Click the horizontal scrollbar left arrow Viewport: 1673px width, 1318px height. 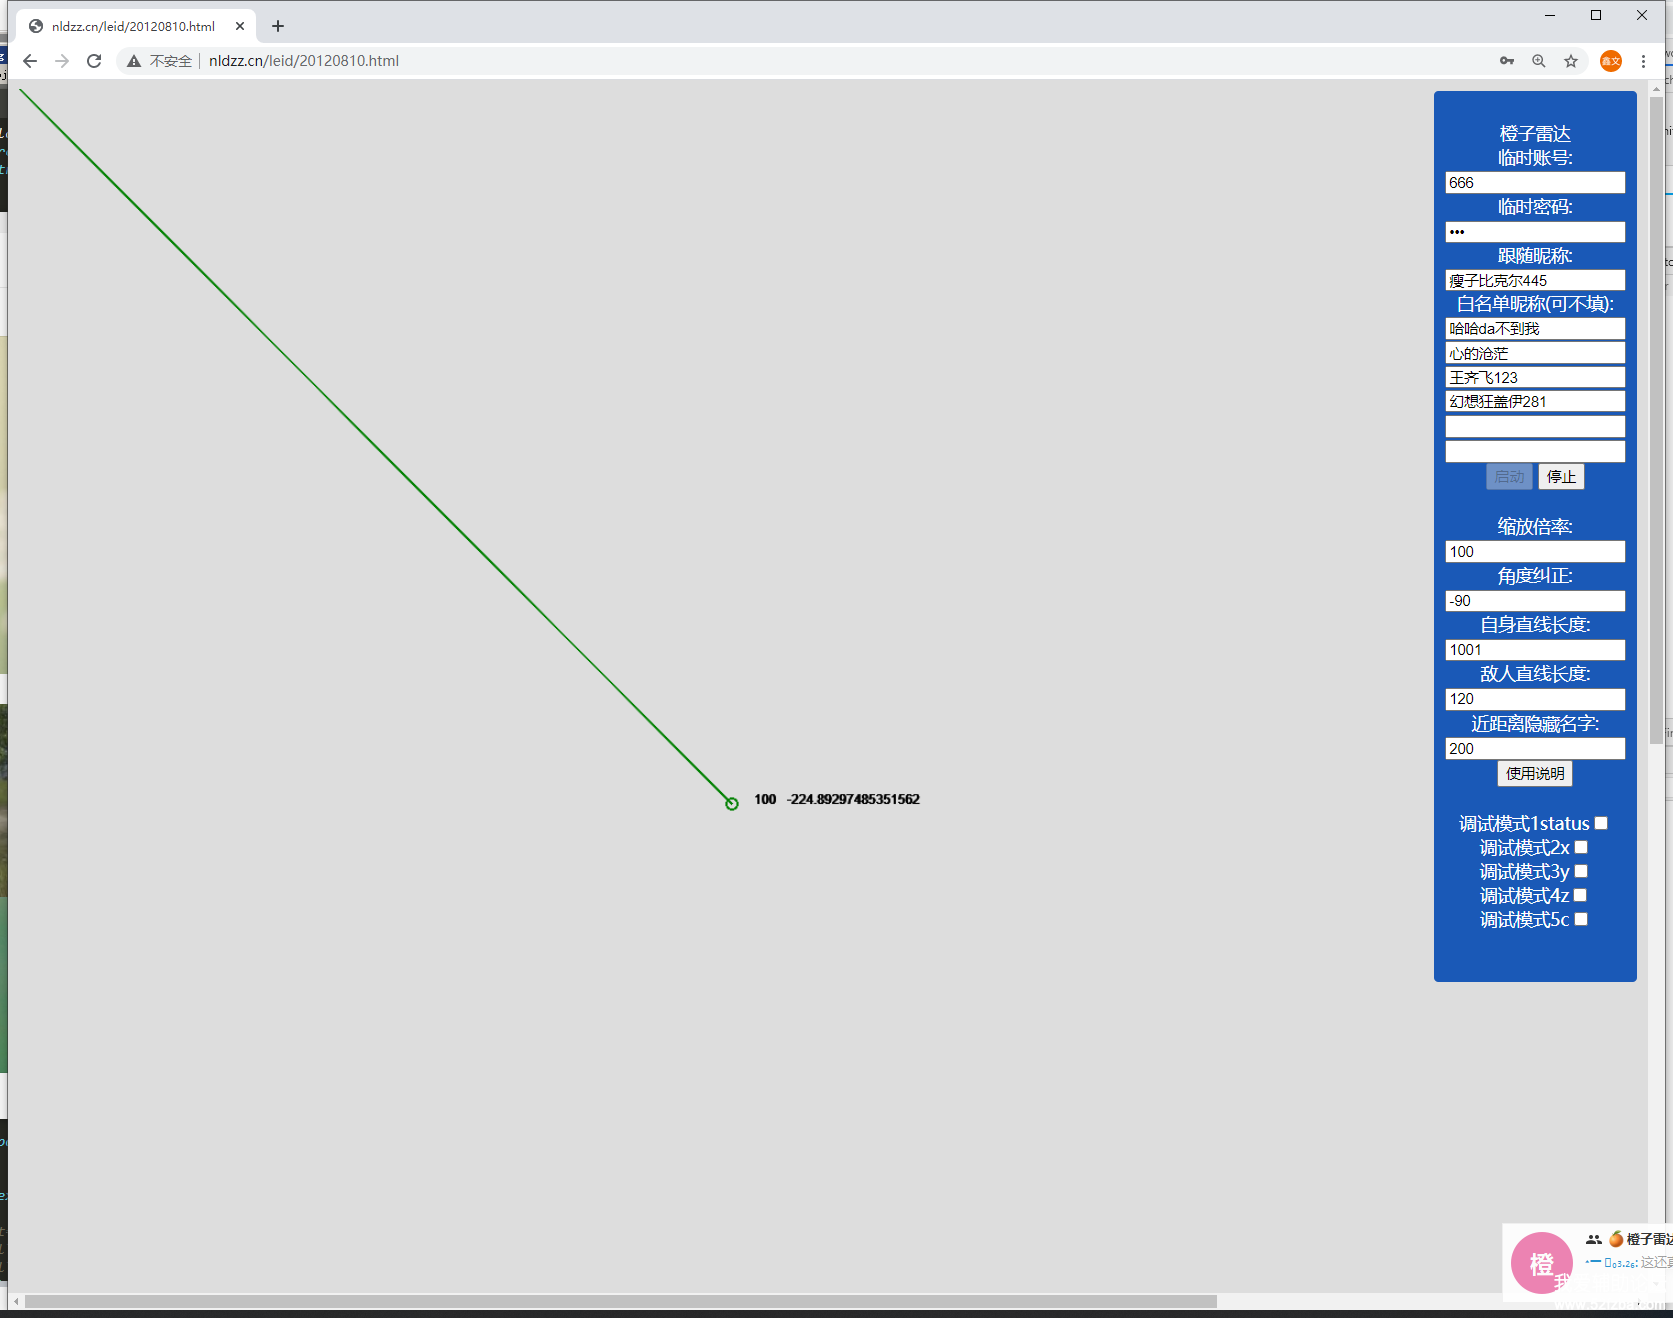(16, 1301)
